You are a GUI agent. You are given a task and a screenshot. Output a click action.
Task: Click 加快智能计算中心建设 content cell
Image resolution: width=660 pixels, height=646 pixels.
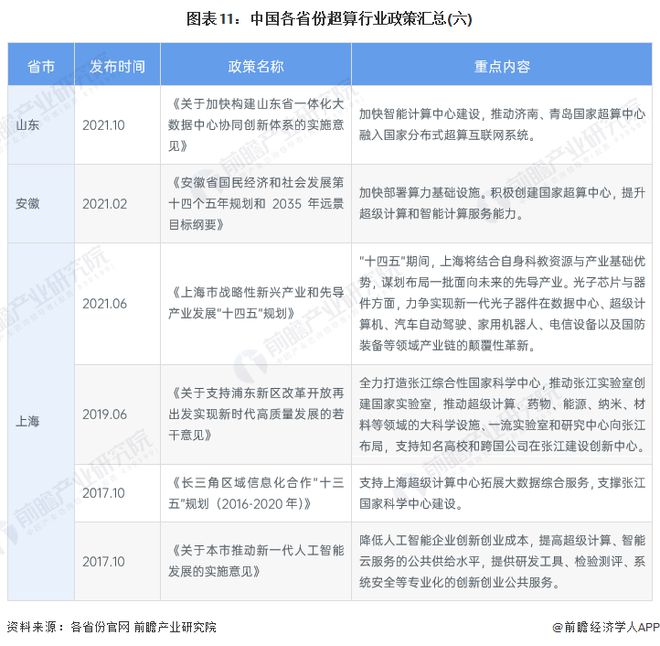pos(502,125)
